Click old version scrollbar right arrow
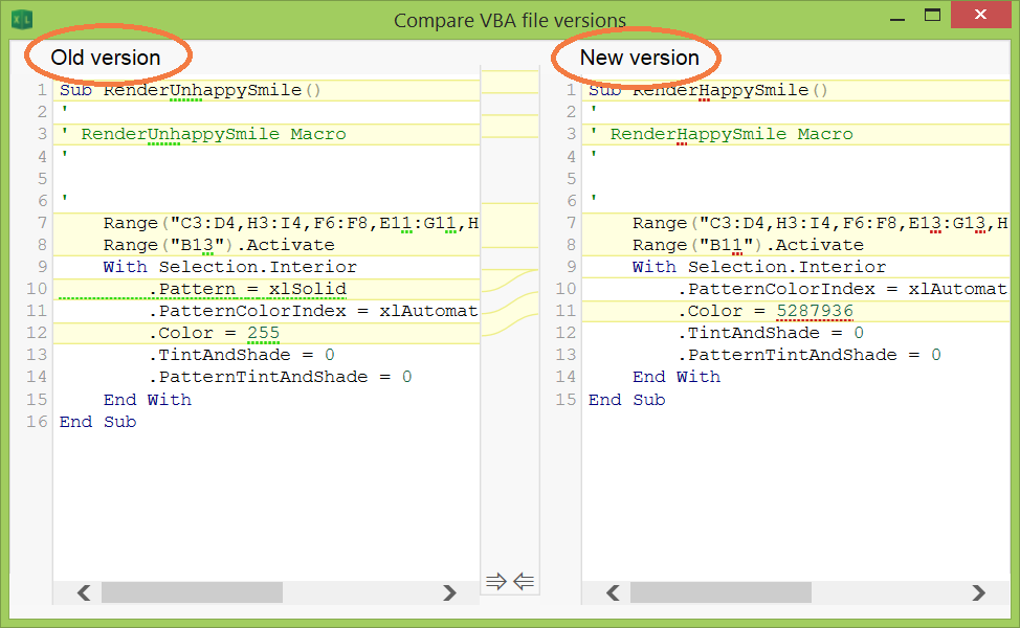The image size is (1020, 628). pyautogui.click(x=449, y=593)
